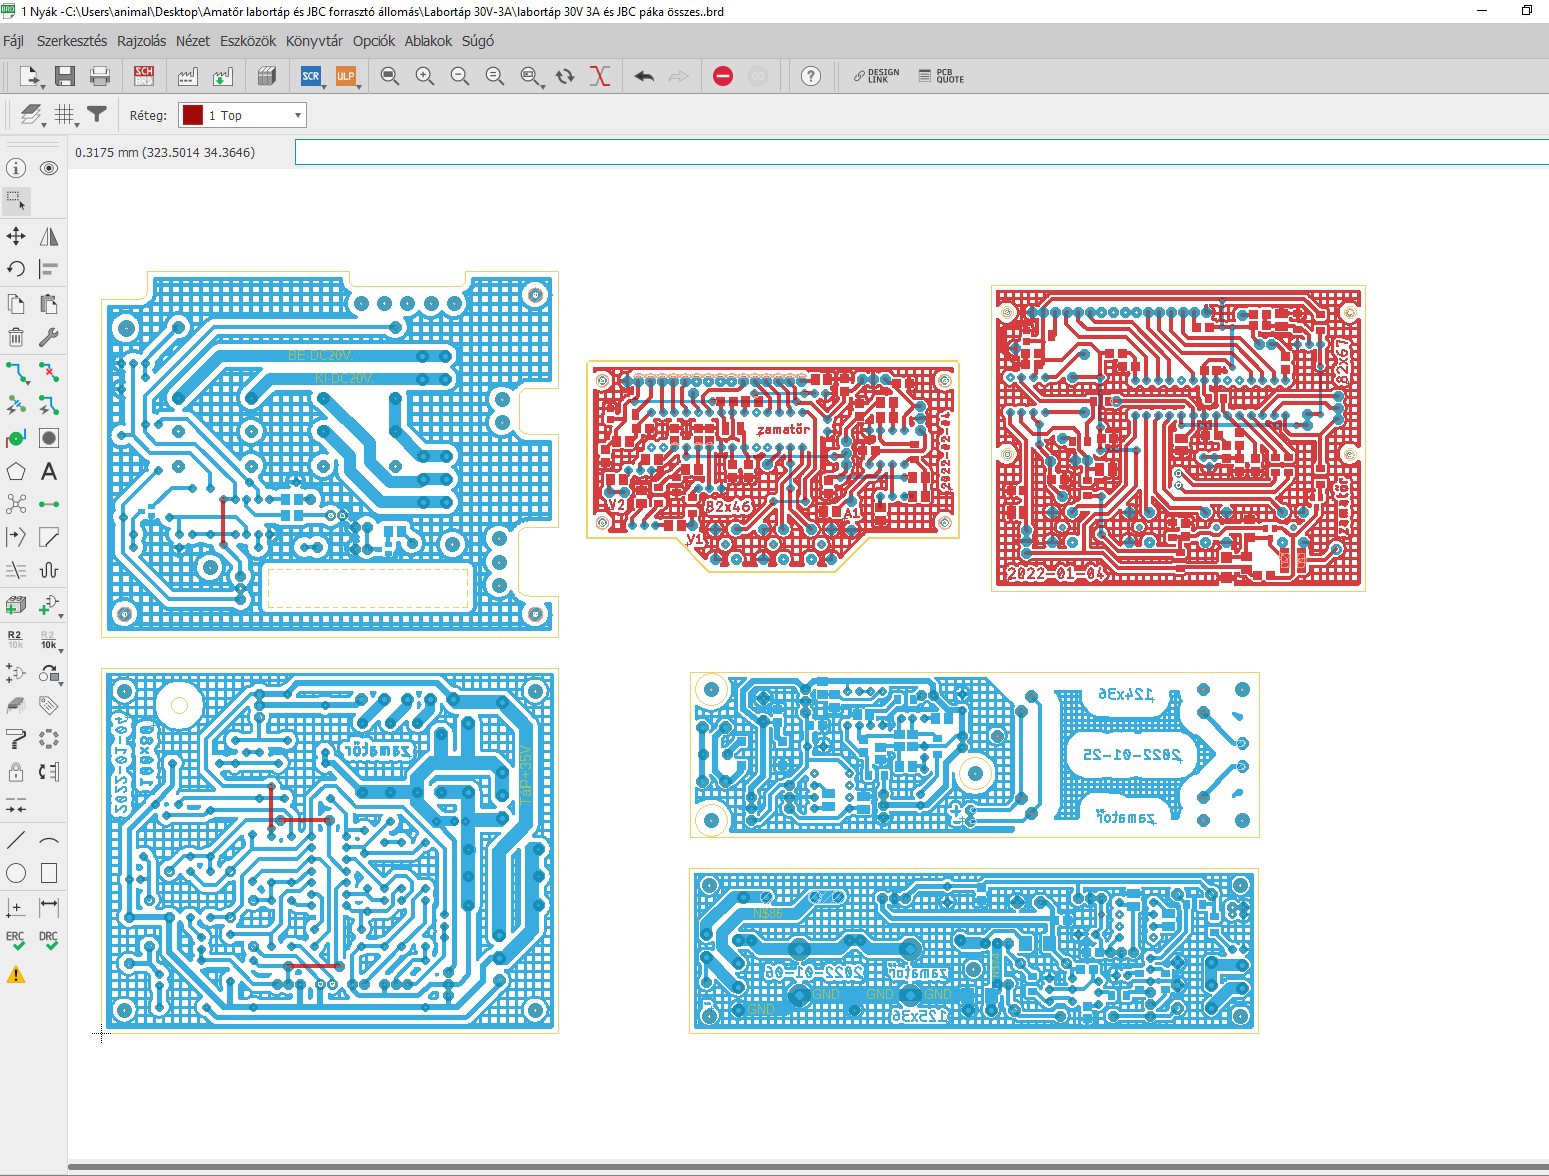Choose the Arc tool
Image resolution: width=1549 pixels, height=1176 pixels.
click(49, 840)
